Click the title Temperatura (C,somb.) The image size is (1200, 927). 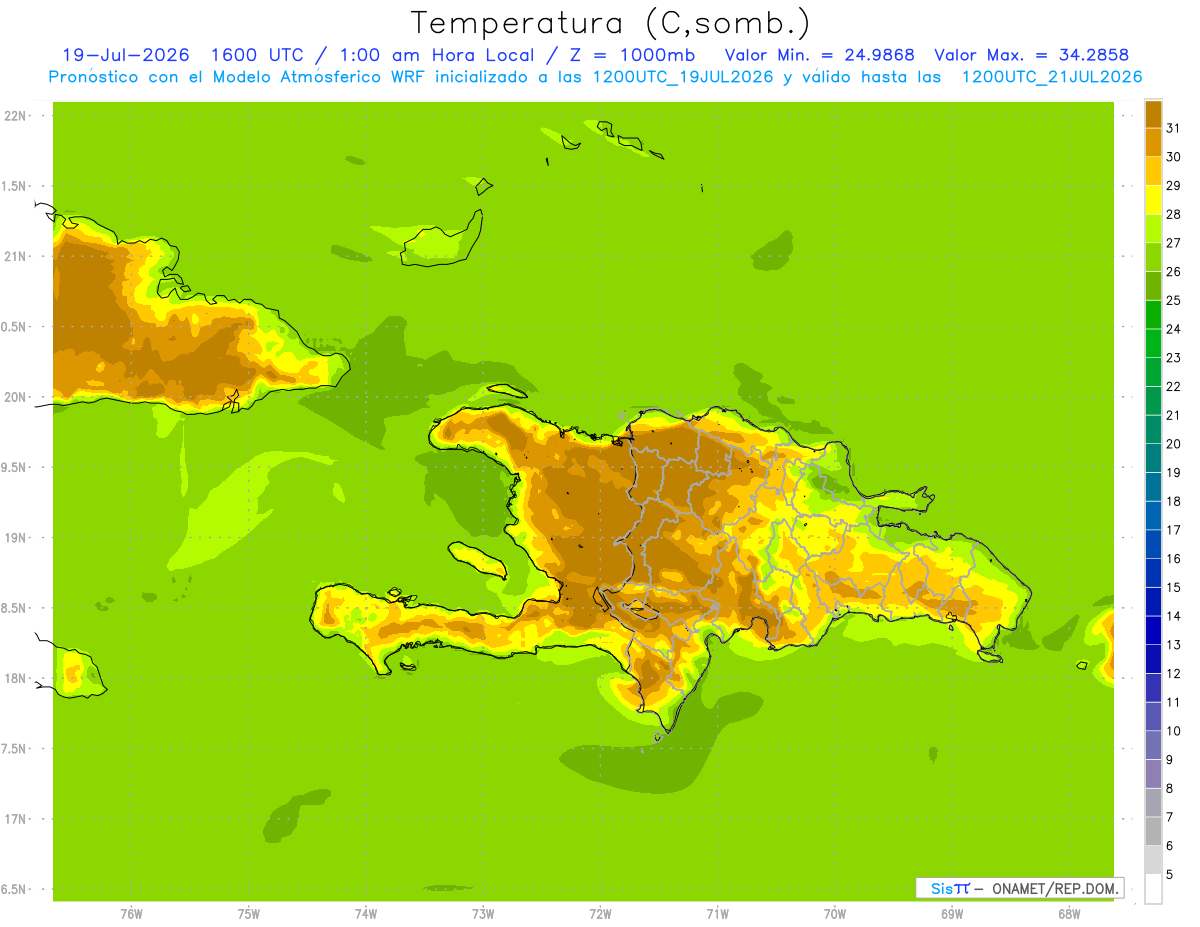point(610,23)
